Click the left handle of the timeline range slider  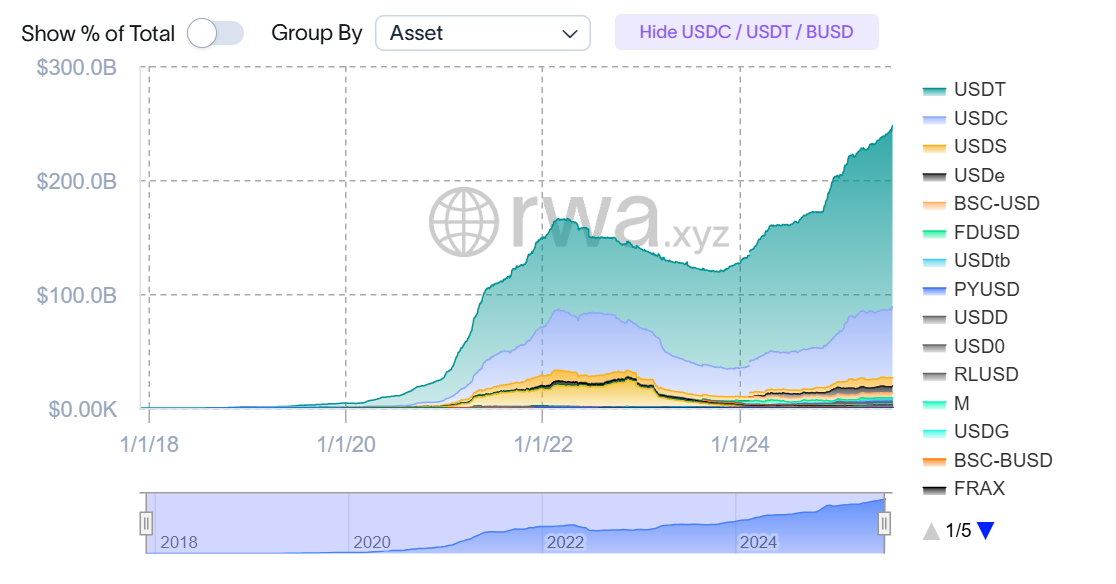click(146, 522)
